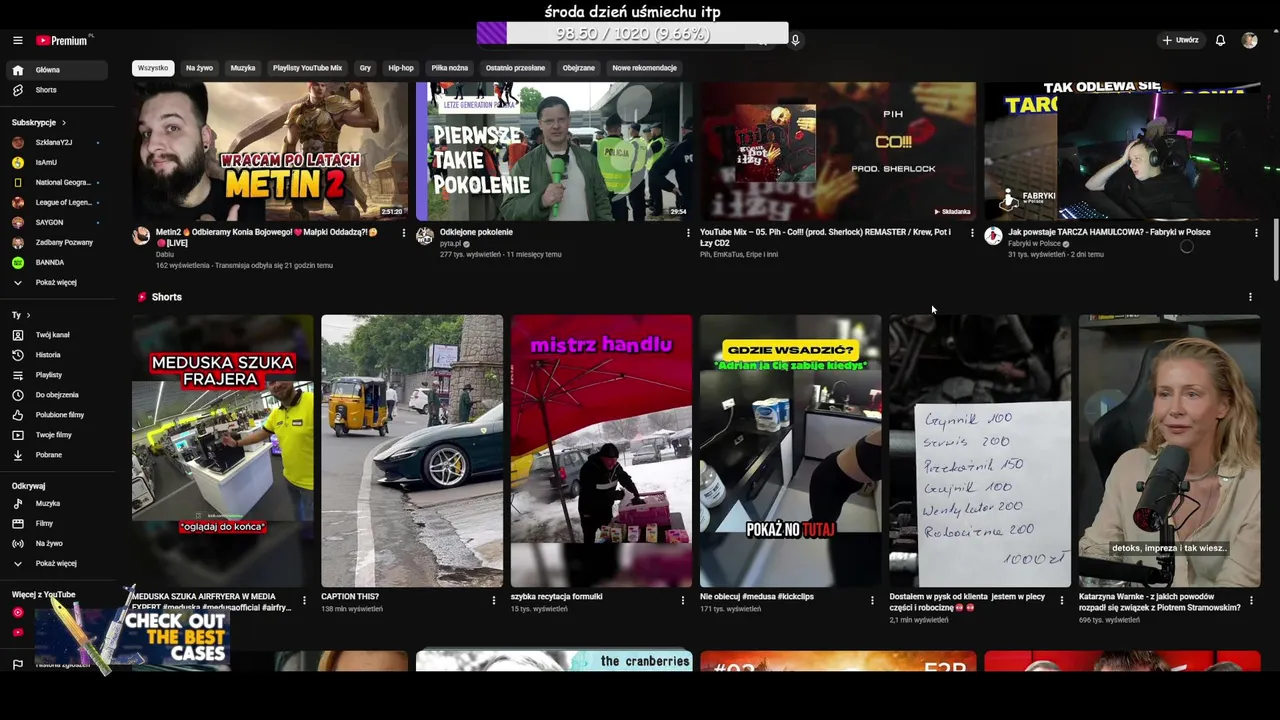Open the Do obejrzenia list
Screen dimensions: 1280x720
coord(57,395)
